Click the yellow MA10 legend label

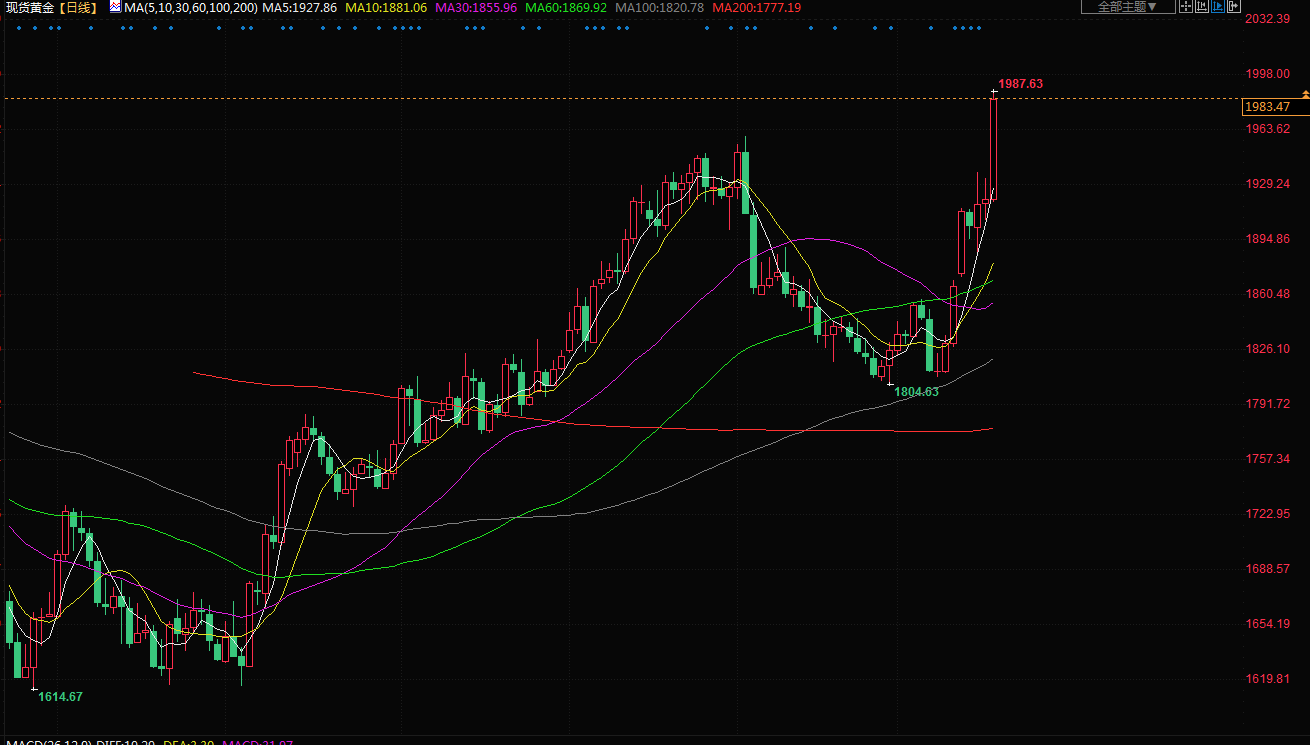coord(386,8)
